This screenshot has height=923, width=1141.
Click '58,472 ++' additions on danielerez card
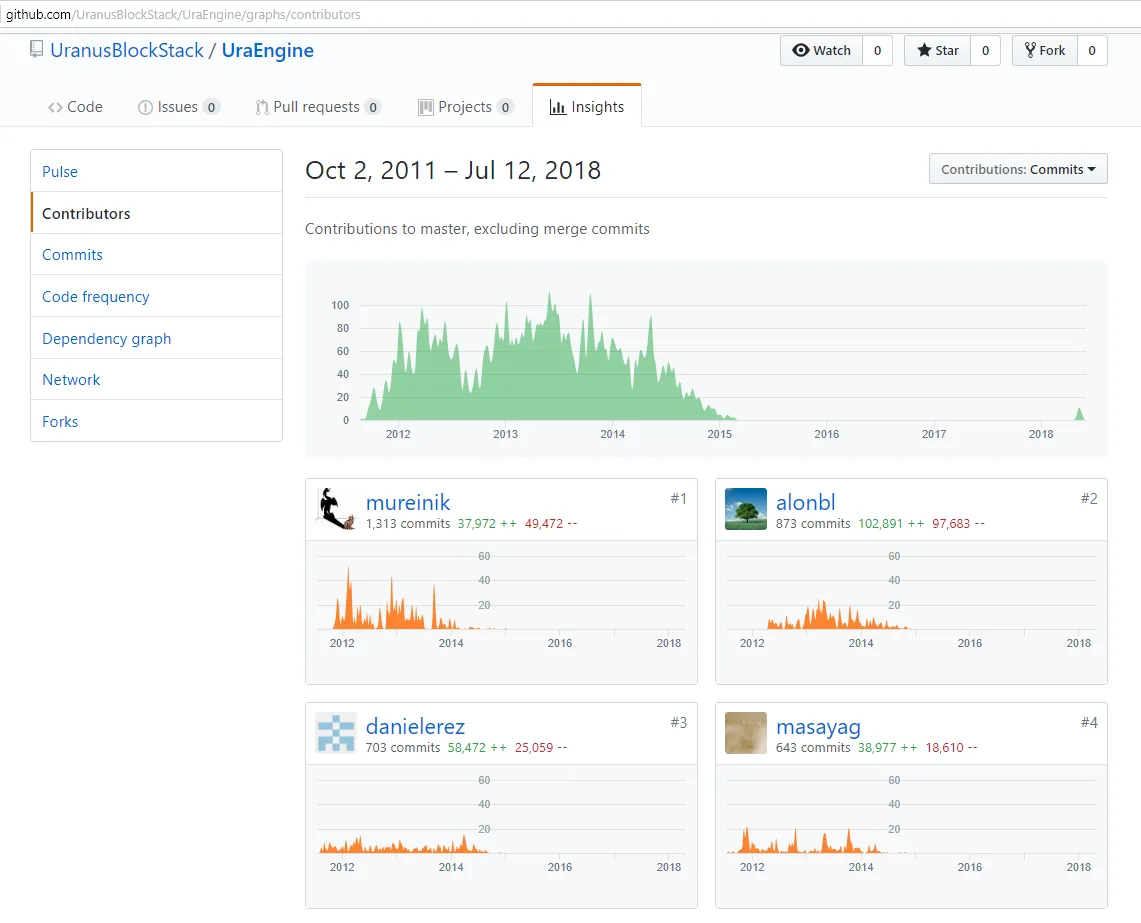point(477,748)
